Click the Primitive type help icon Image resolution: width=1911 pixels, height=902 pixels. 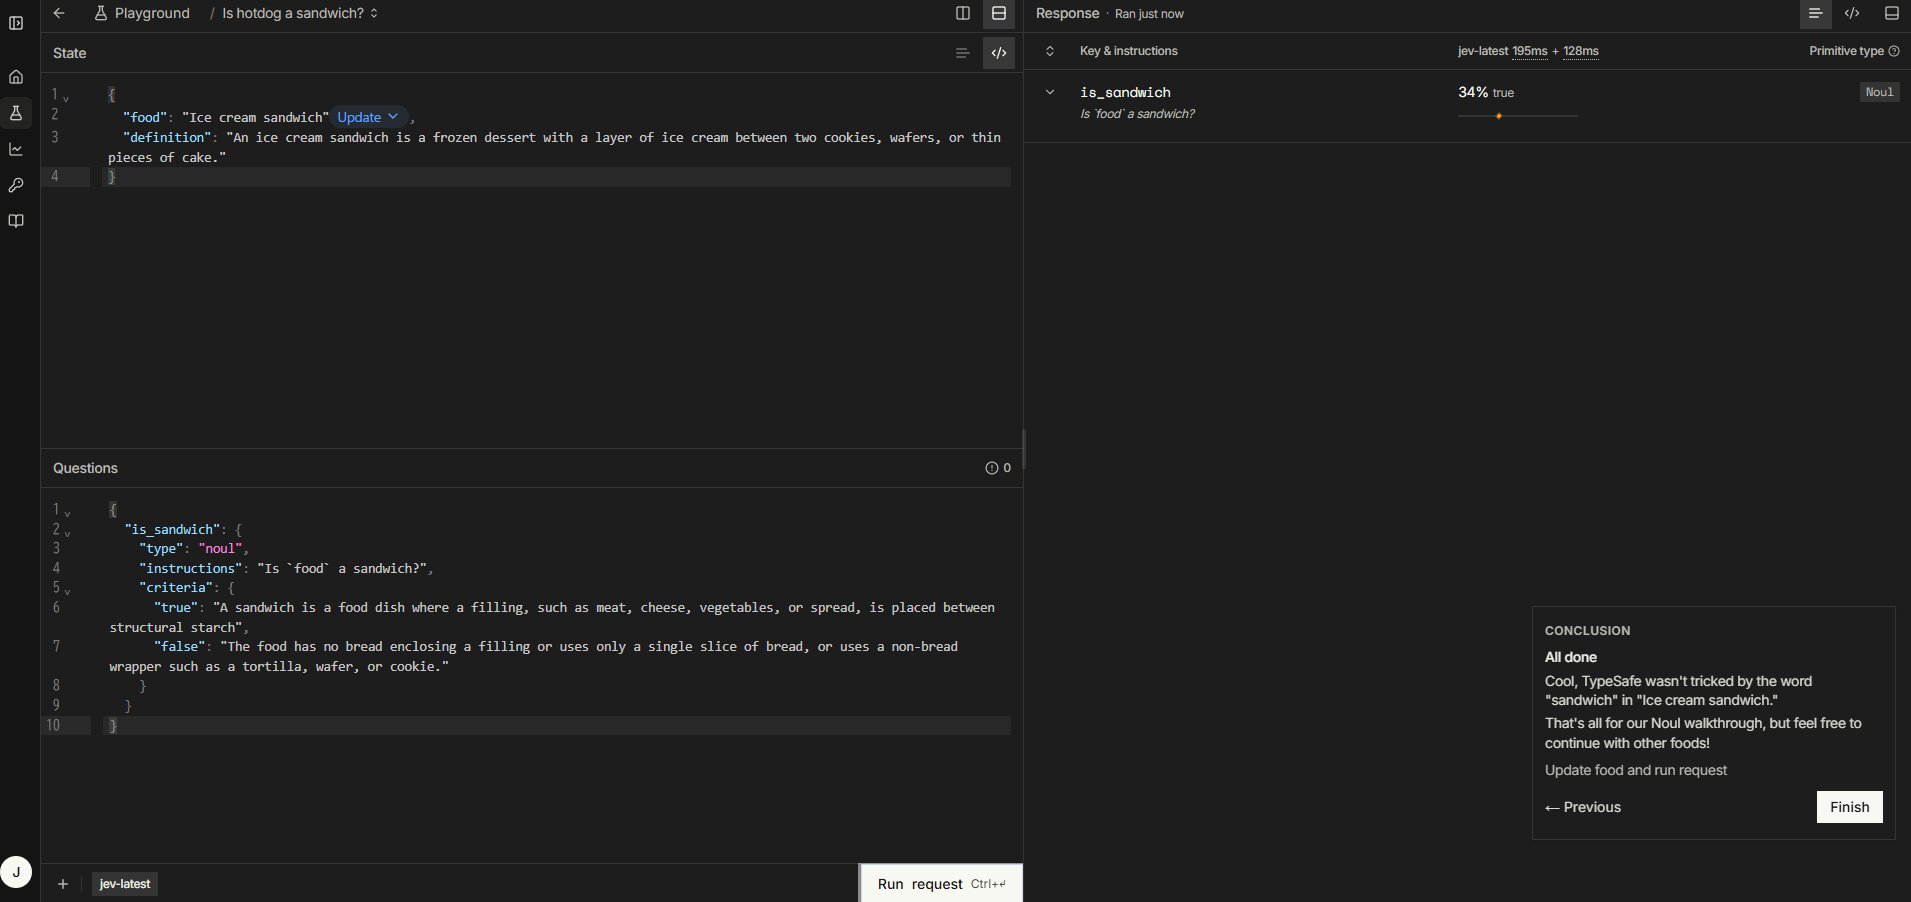point(1894,51)
